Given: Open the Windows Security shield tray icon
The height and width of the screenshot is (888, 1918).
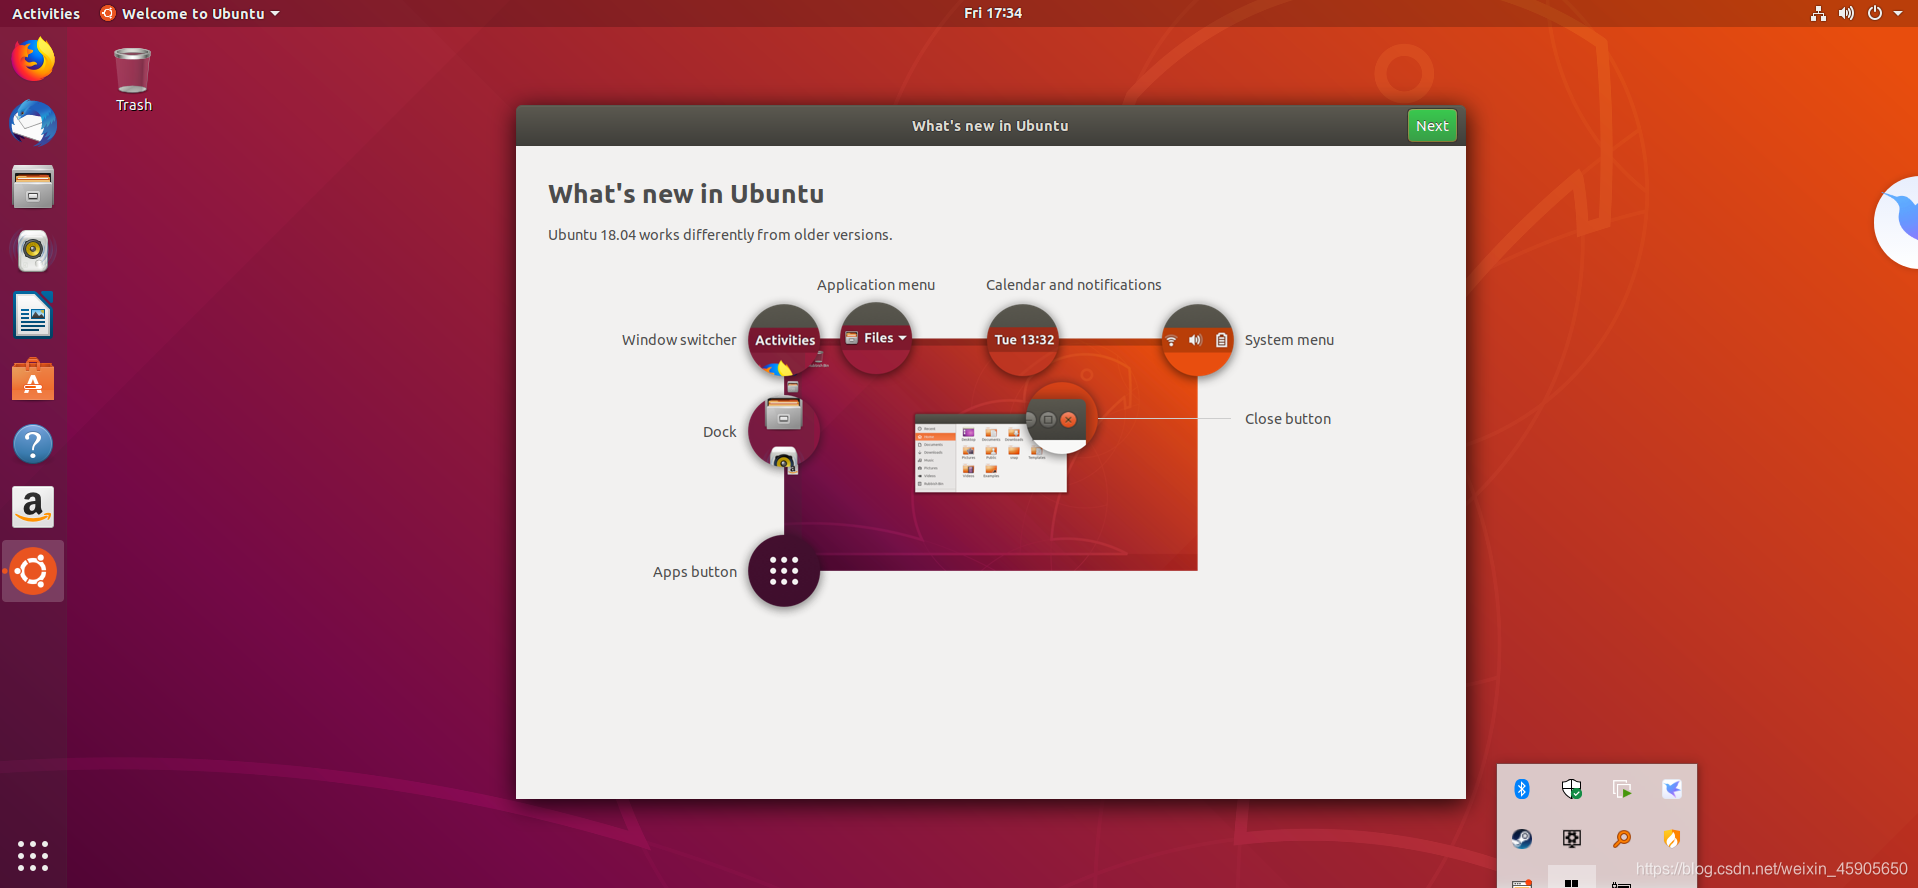Looking at the screenshot, I should (1572, 789).
